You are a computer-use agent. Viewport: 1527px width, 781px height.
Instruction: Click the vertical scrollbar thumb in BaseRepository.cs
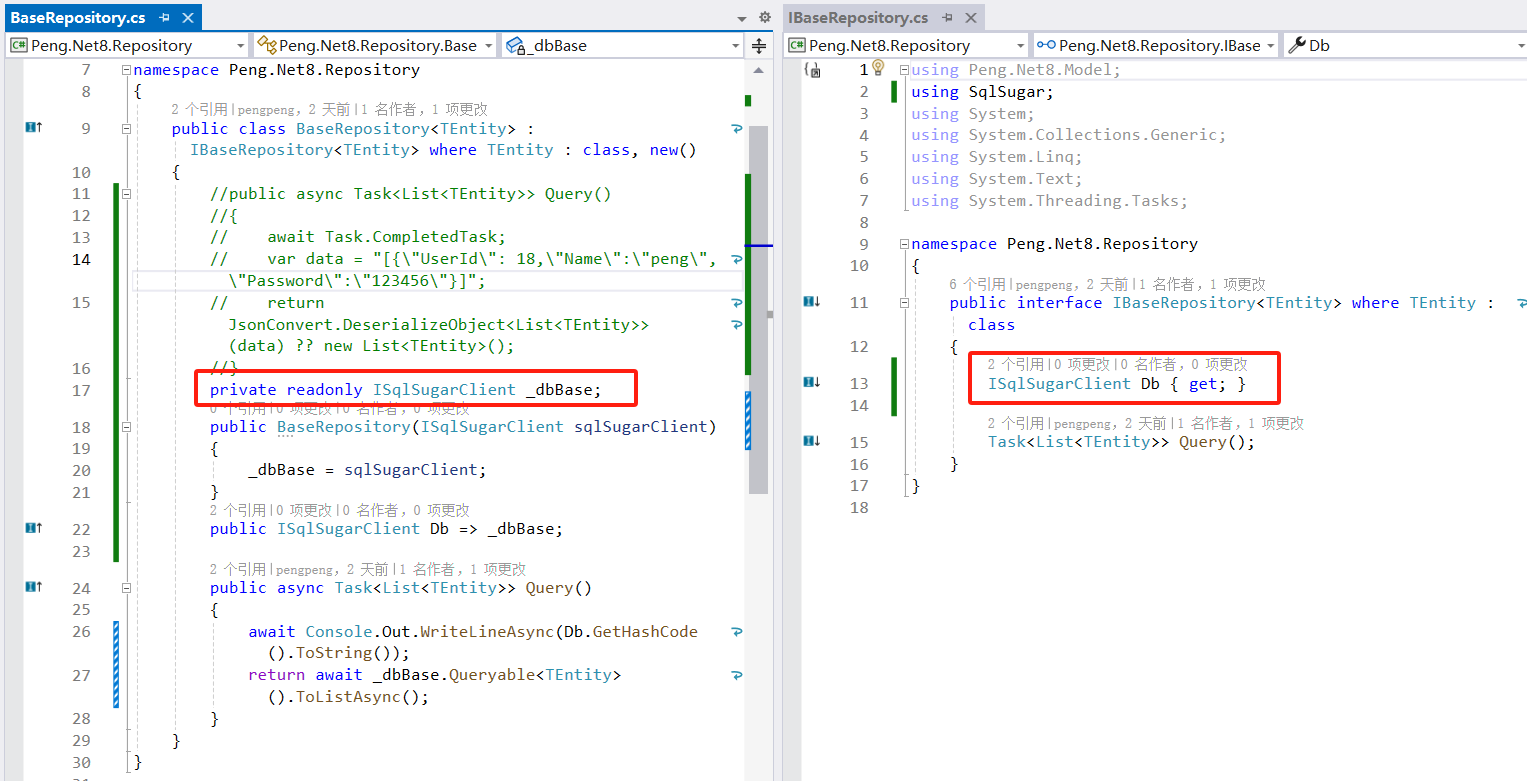pyautogui.click(x=759, y=308)
